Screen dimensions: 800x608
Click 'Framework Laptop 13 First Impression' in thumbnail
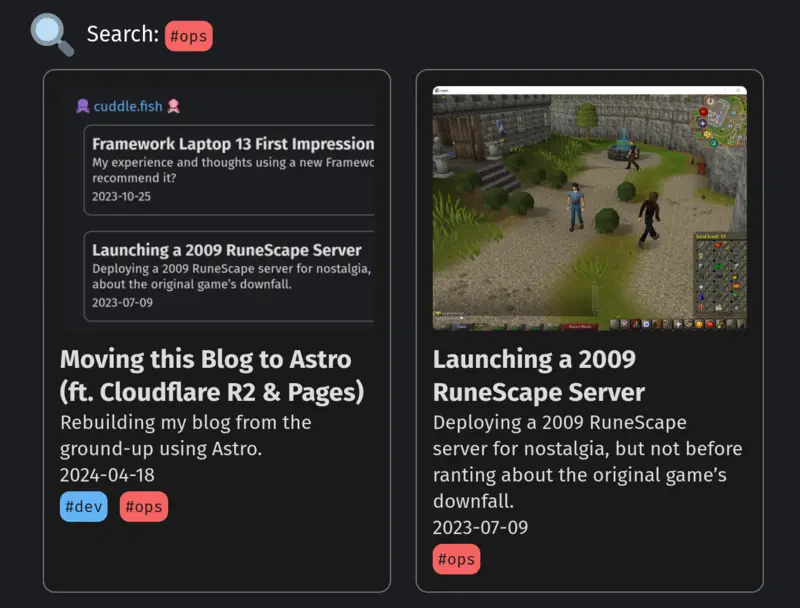233,144
